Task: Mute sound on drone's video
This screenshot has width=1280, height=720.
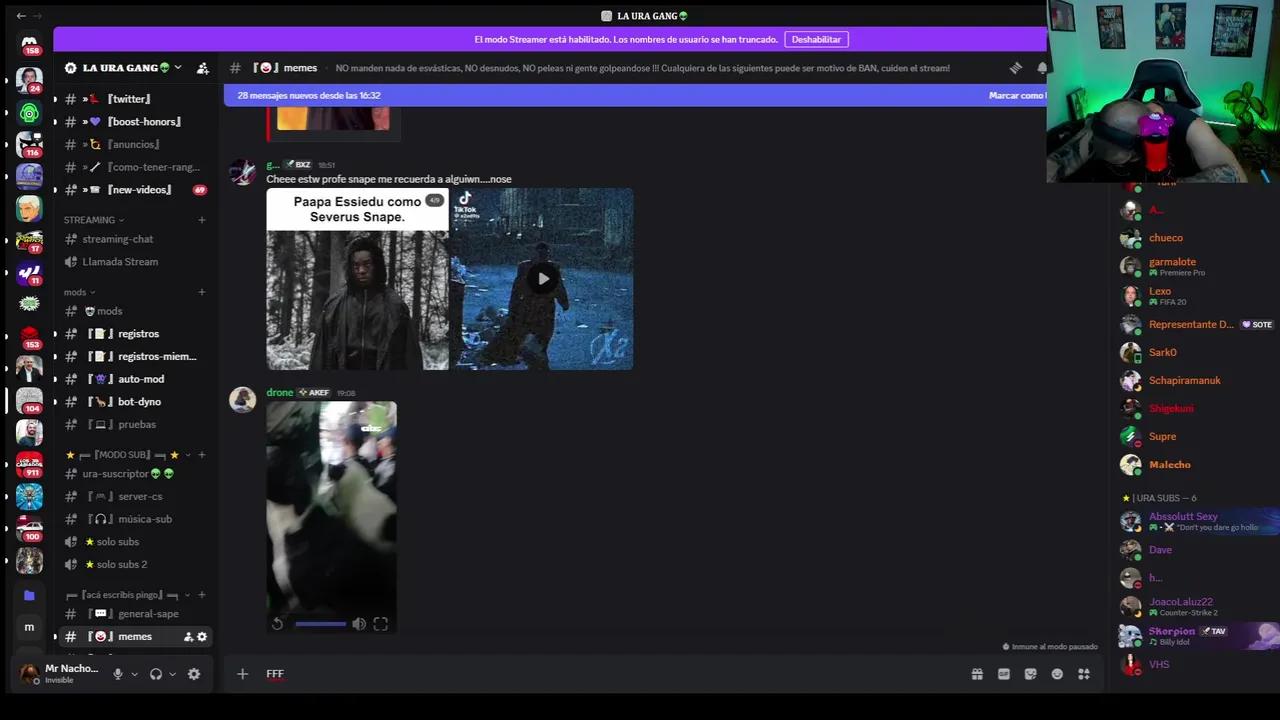Action: point(359,624)
